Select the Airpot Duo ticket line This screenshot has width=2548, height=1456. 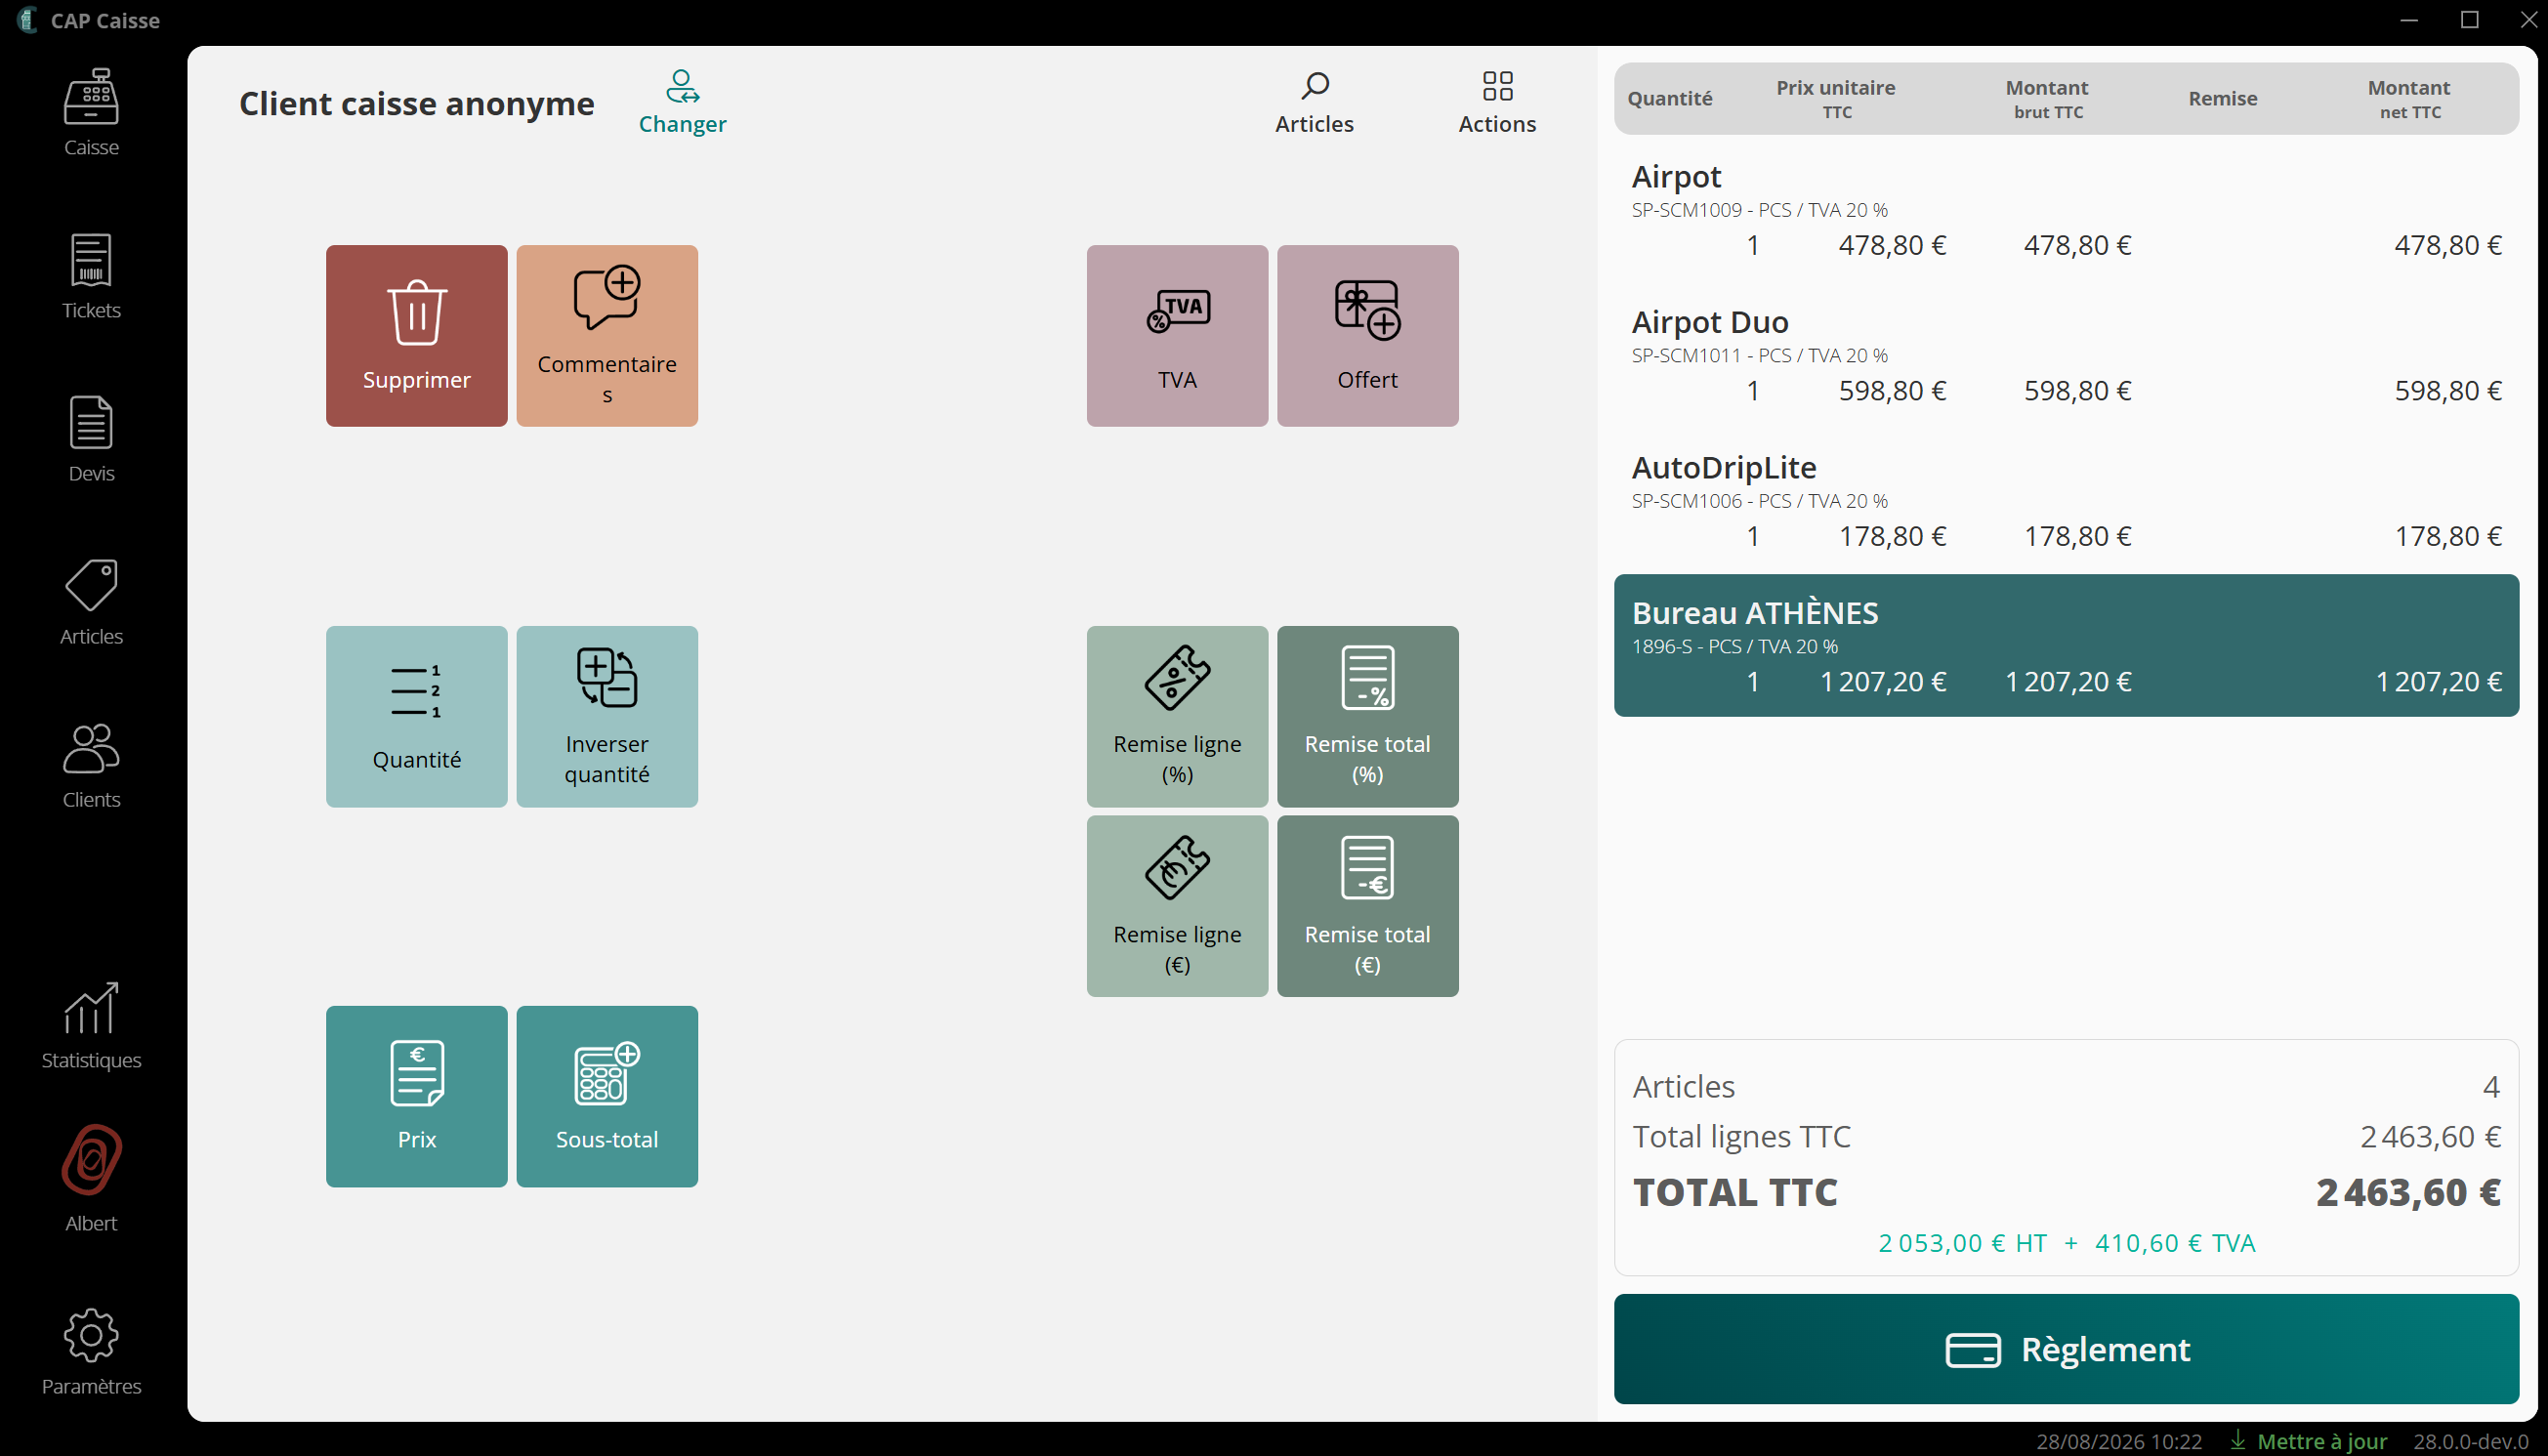(x=2066, y=356)
